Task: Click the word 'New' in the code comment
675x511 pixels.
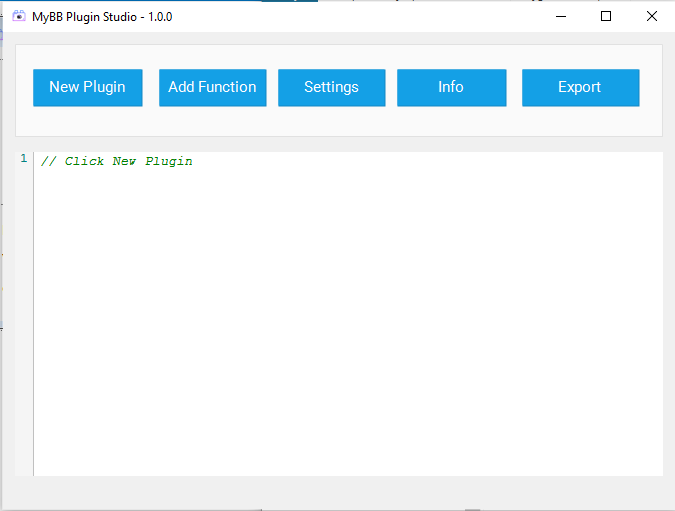Action: tap(124, 162)
